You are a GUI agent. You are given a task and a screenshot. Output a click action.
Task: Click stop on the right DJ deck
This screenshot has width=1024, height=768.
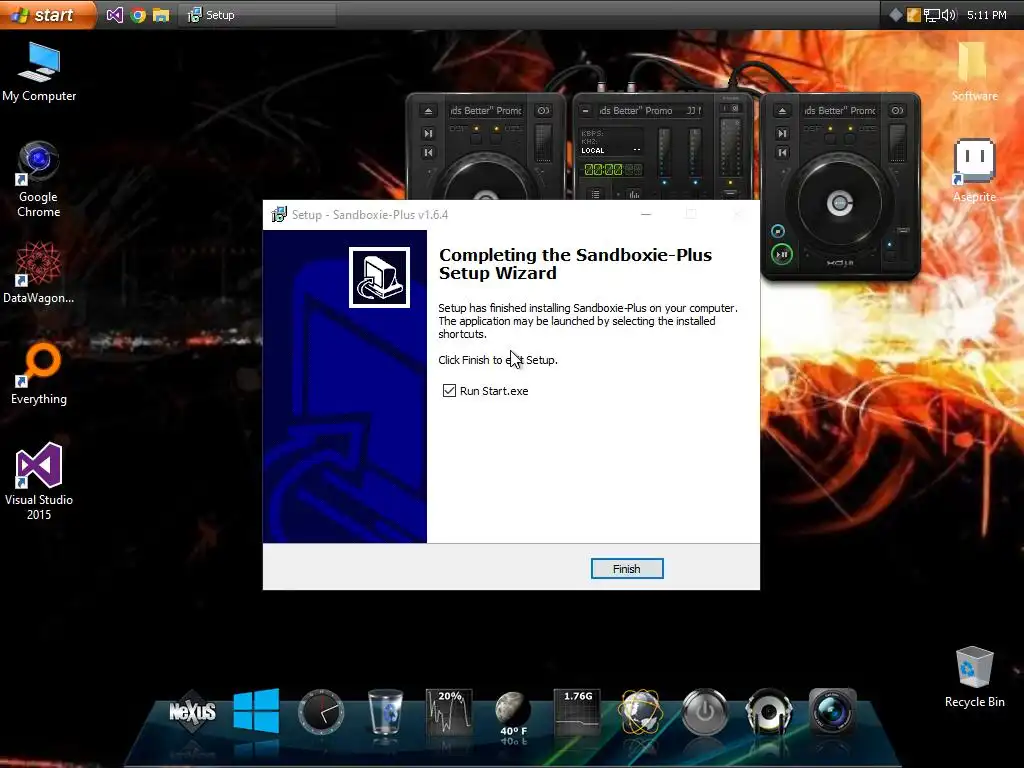pyautogui.click(x=778, y=231)
